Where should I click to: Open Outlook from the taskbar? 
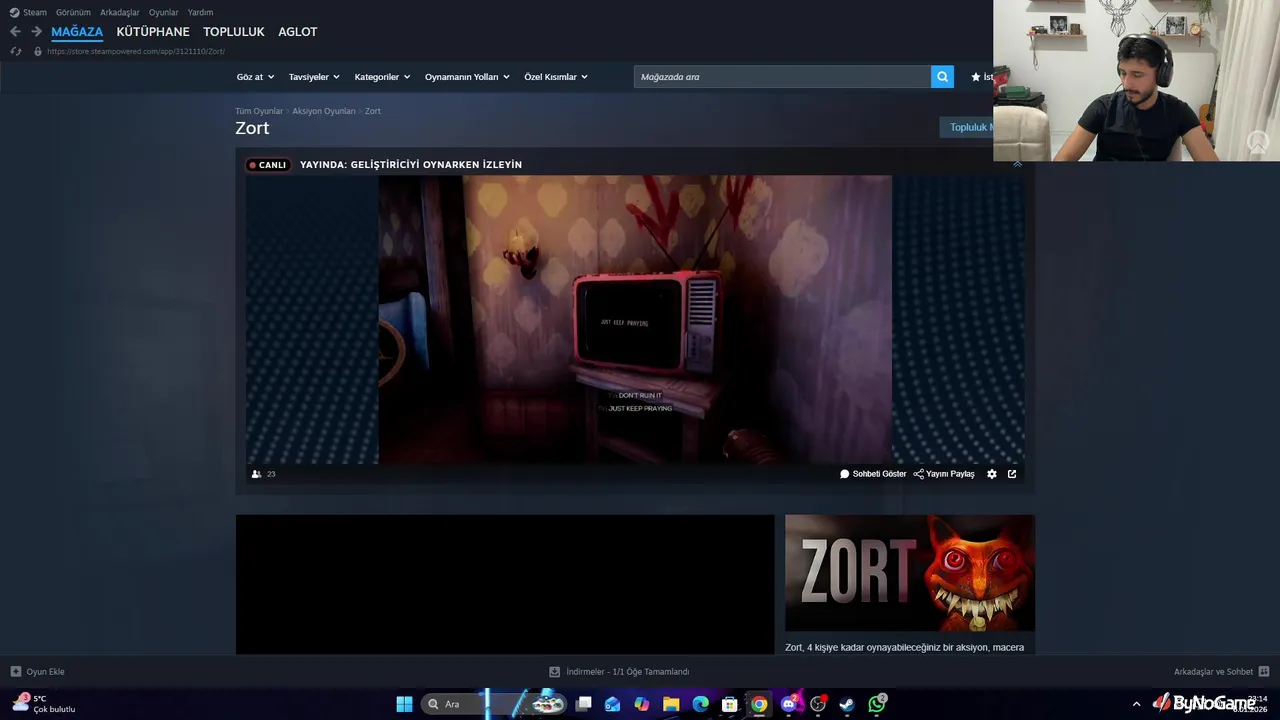pyautogui.click(x=613, y=704)
